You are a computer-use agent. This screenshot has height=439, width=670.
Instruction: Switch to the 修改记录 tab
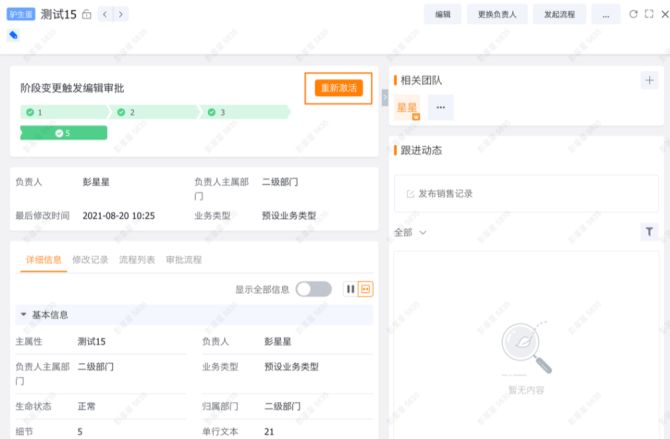[x=90, y=259]
